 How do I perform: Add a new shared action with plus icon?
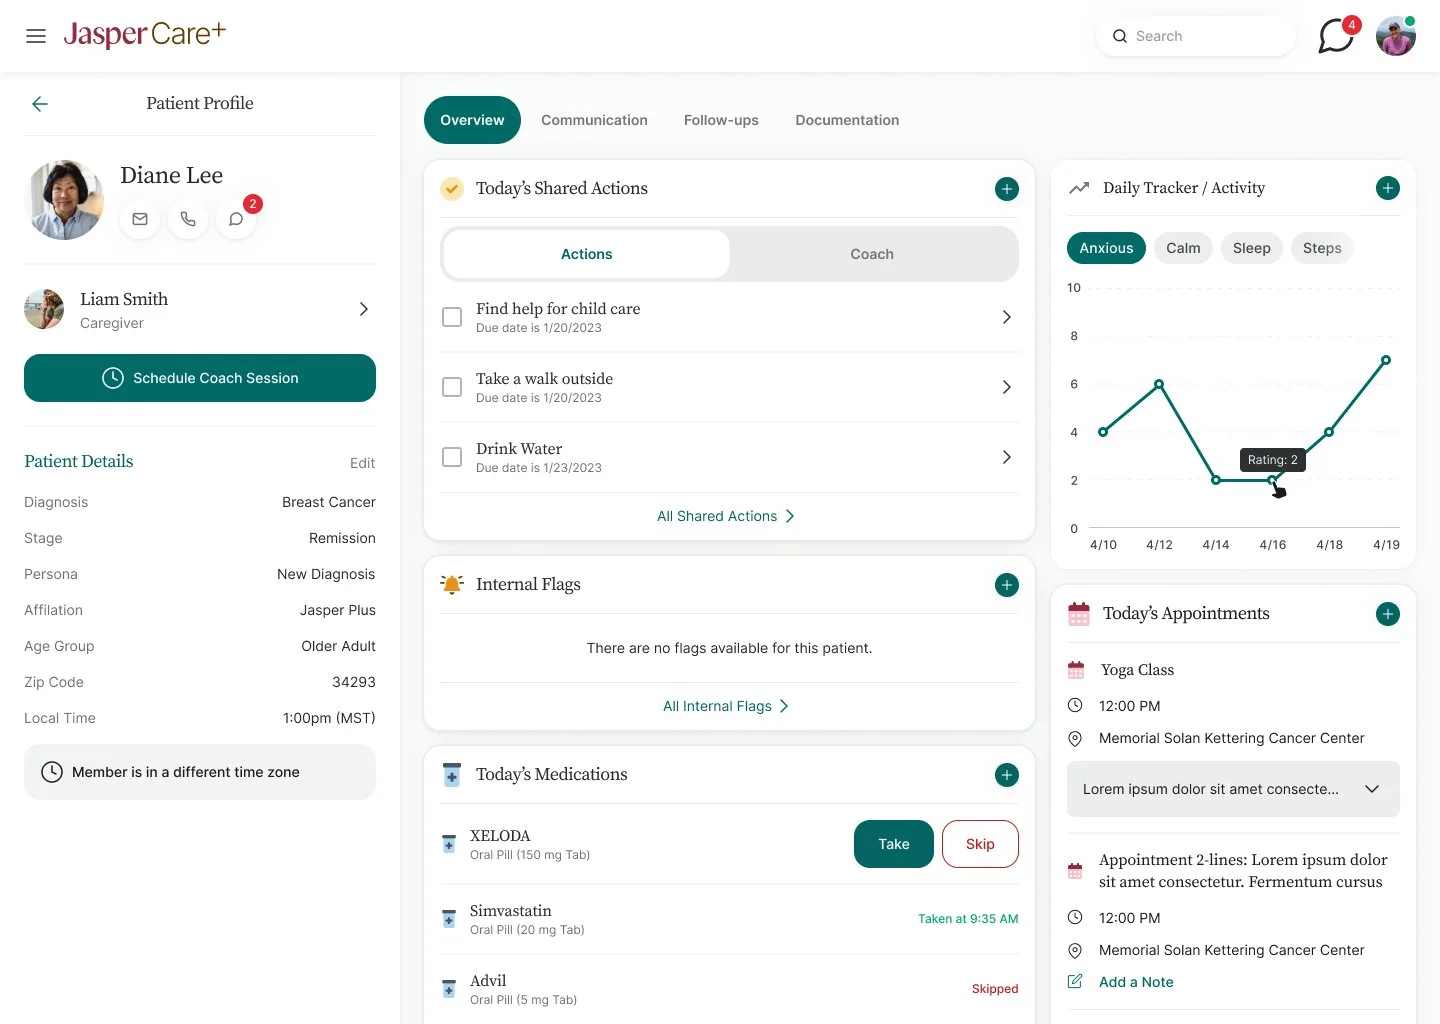1007,189
